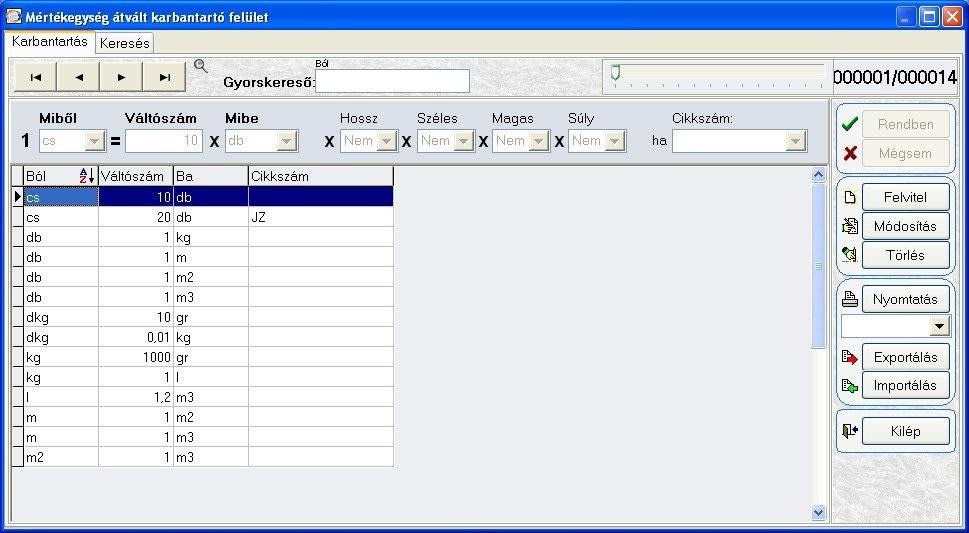Click the Váltószám value field
969x533 pixels.
pos(164,141)
